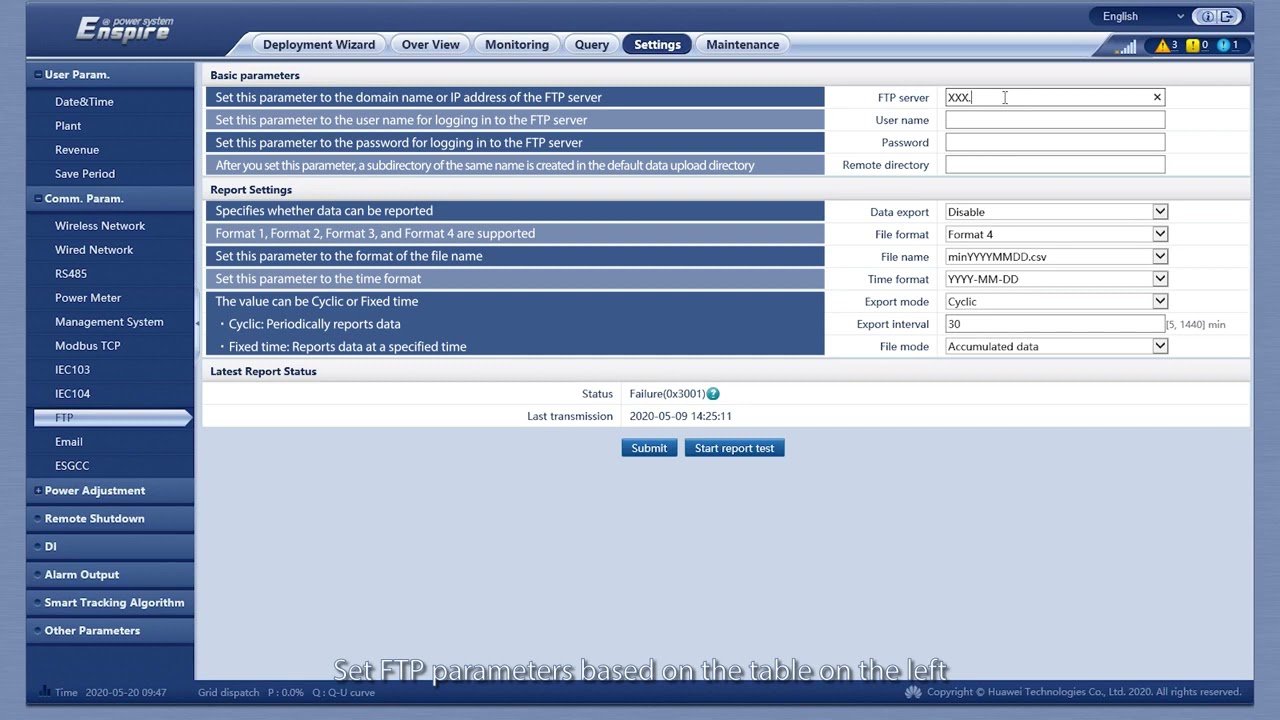Screen dimensions: 1280x720
Task: Select ESGCC in sidebar
Action: click(x=72, y=466)
